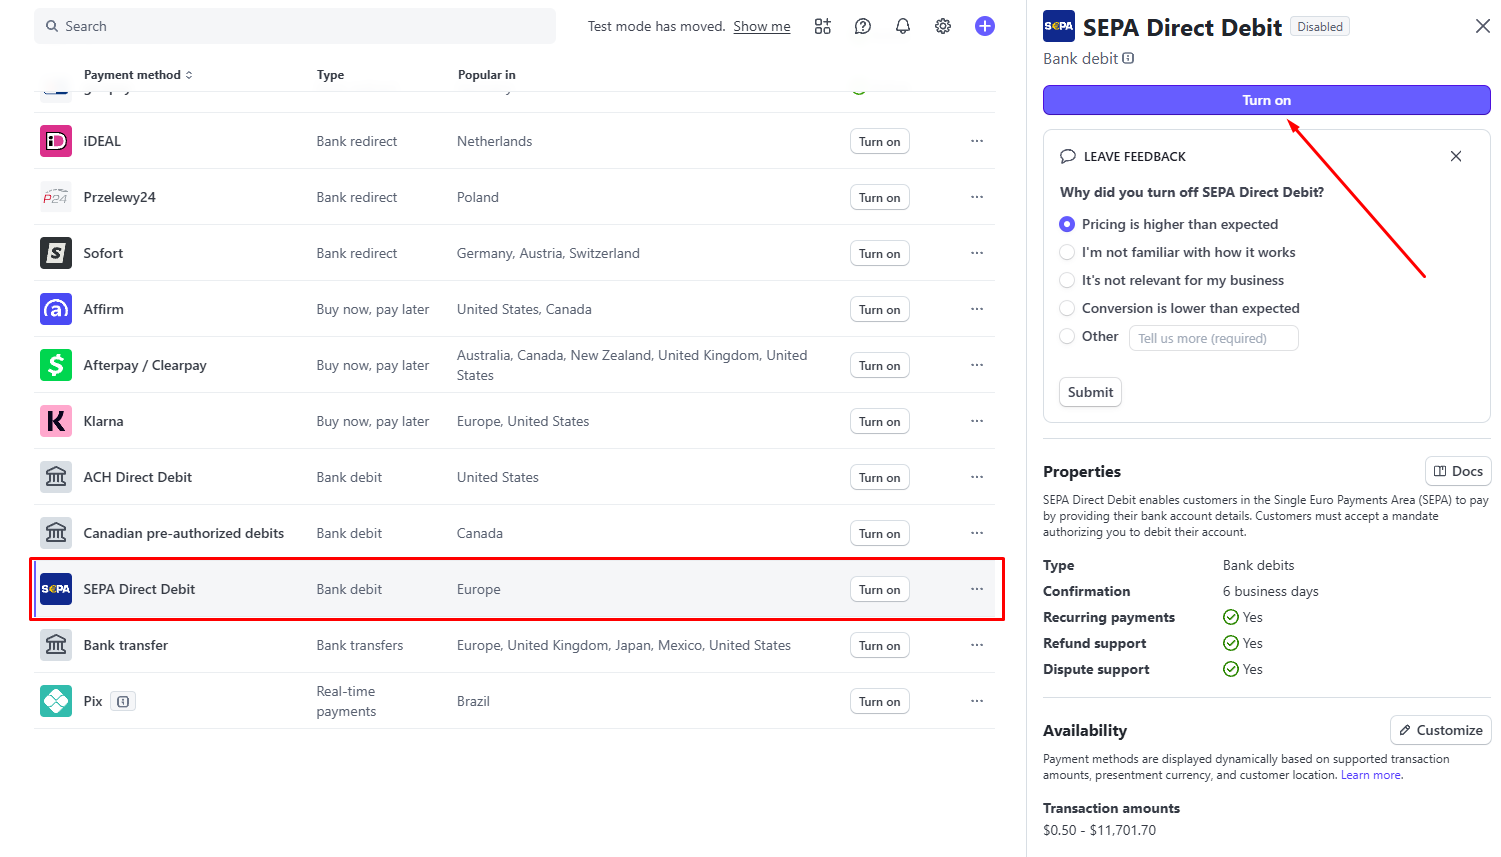1501x857 pixels.
Task: Select 'It's not relevant for my business'
Action: [1067, 280]
